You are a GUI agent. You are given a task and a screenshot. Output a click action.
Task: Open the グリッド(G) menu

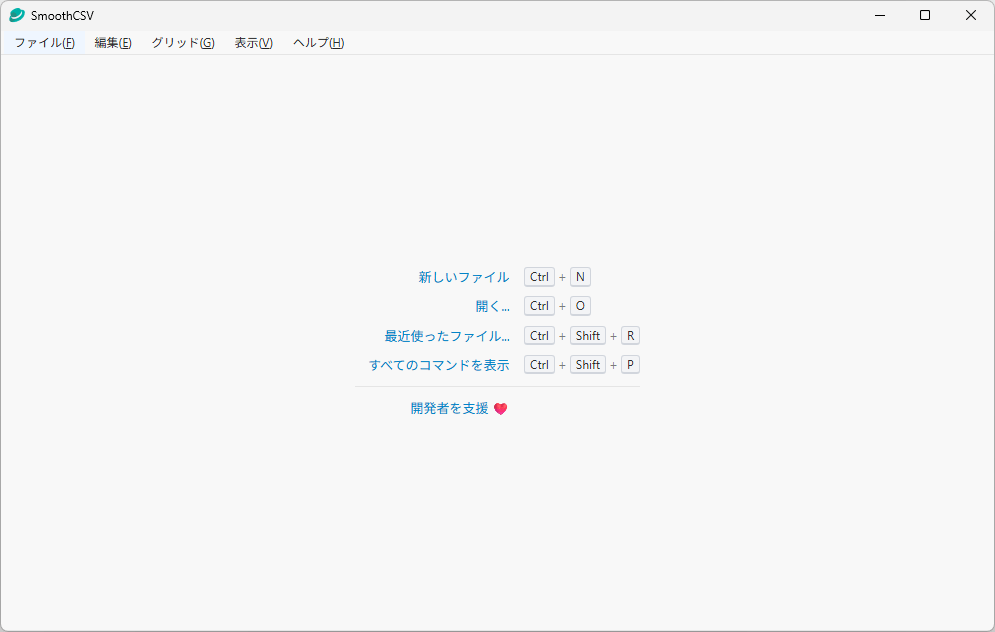(183, 43)
